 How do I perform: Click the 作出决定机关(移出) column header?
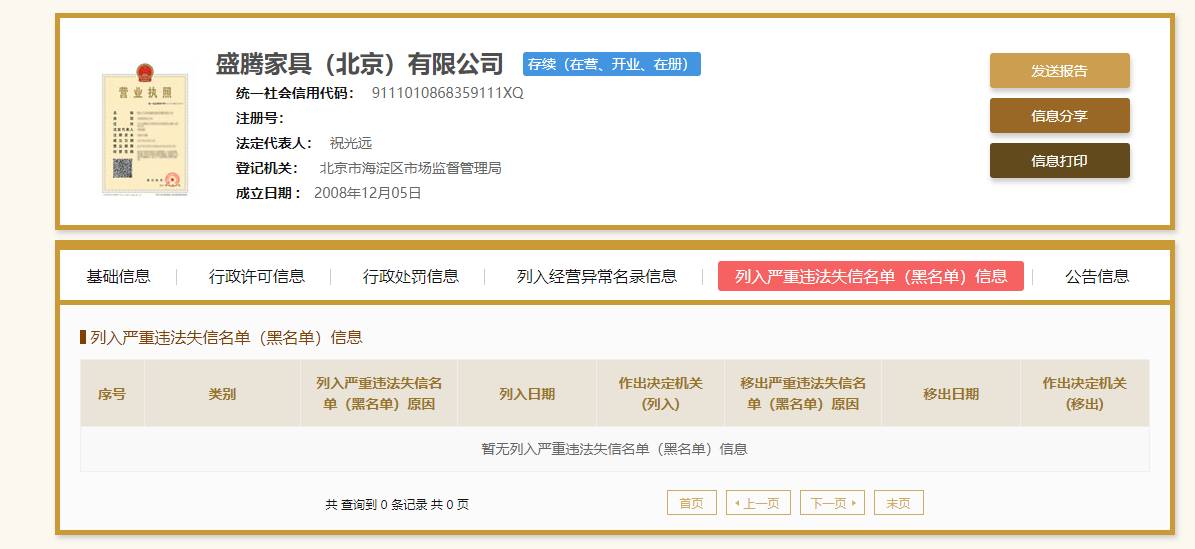click(x=1084, y=393)
